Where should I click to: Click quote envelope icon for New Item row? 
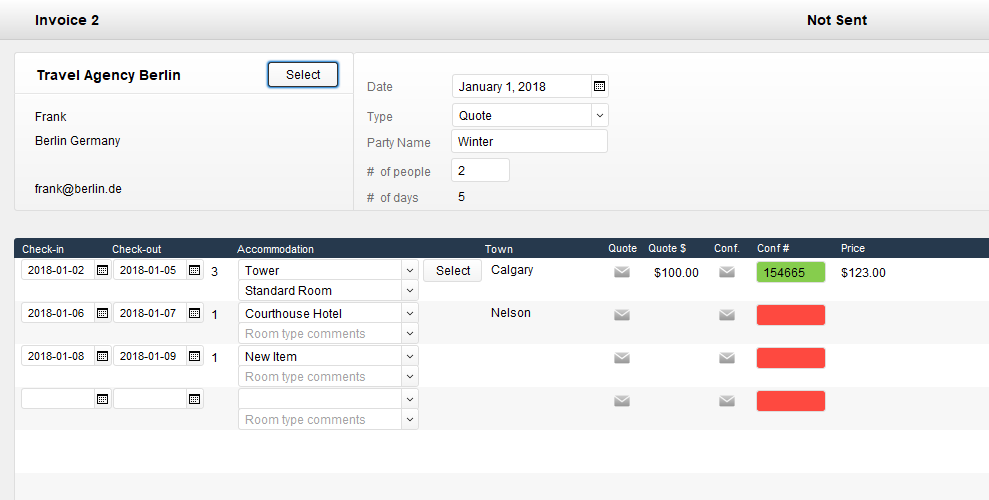pyautogui.click(x=622, y=358)
